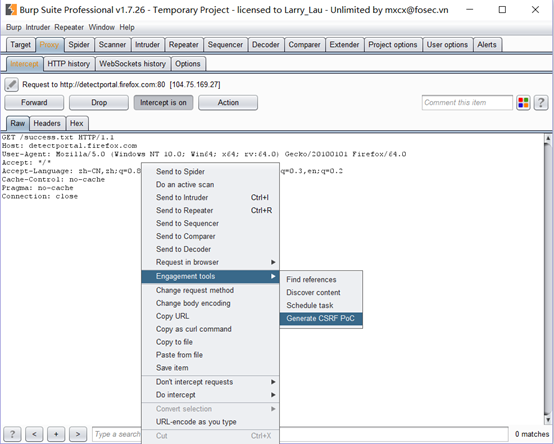Image resolution: width=554 pixels, height=444 pixels.
Task: Choose Do an active scan
Action: (x=210, y=184)
